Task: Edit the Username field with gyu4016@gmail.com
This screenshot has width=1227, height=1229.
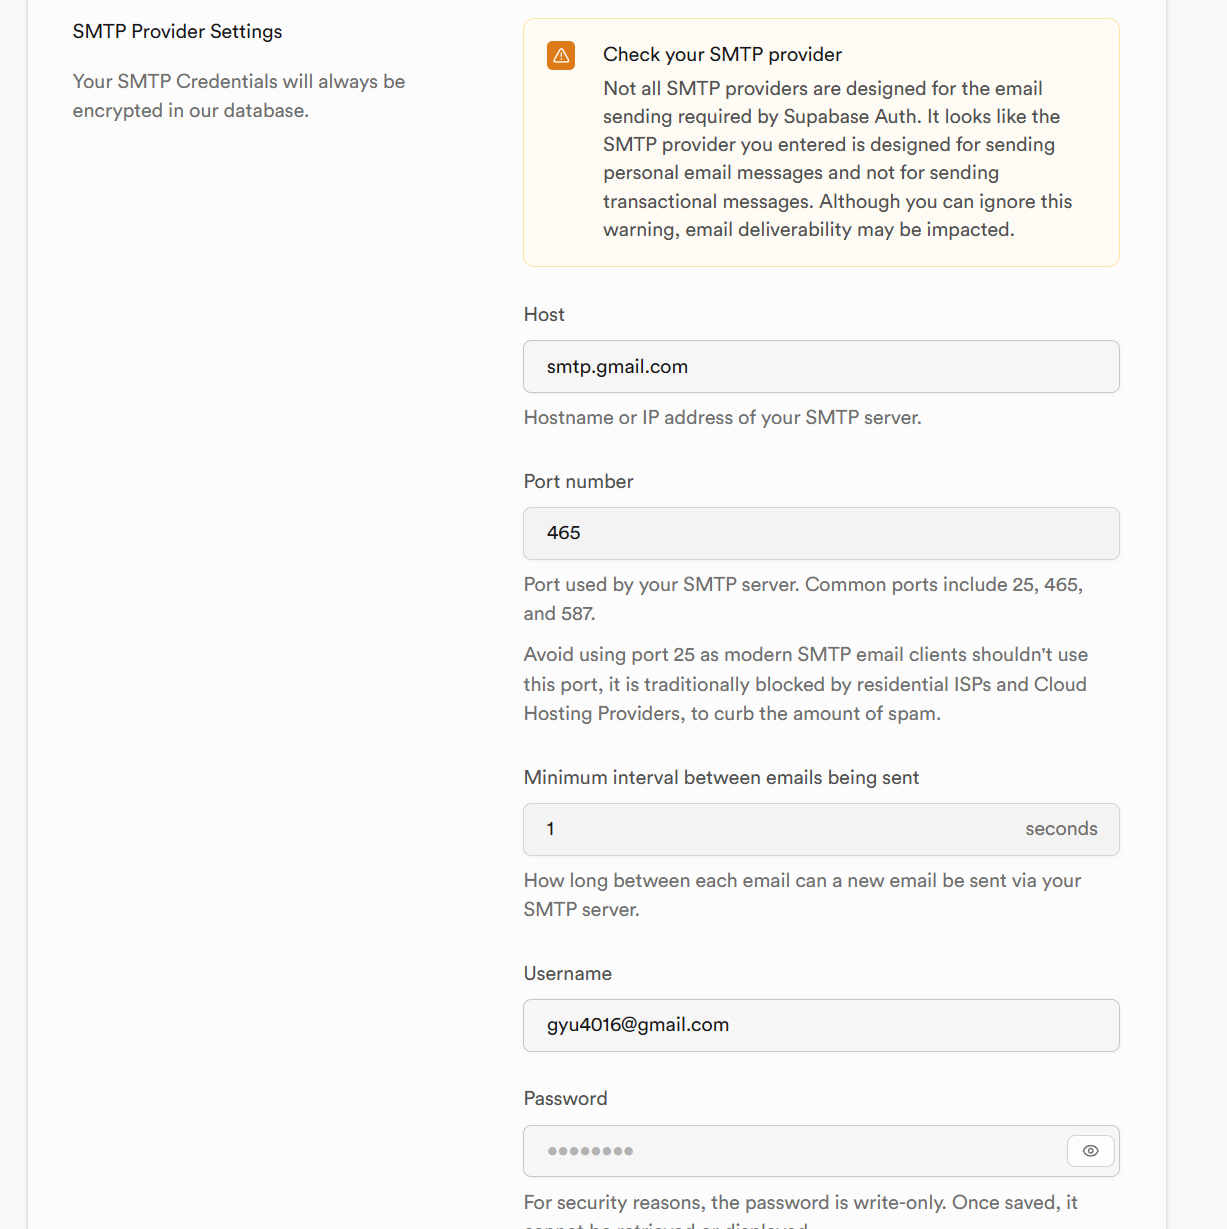Action: tap(820, 1025)
